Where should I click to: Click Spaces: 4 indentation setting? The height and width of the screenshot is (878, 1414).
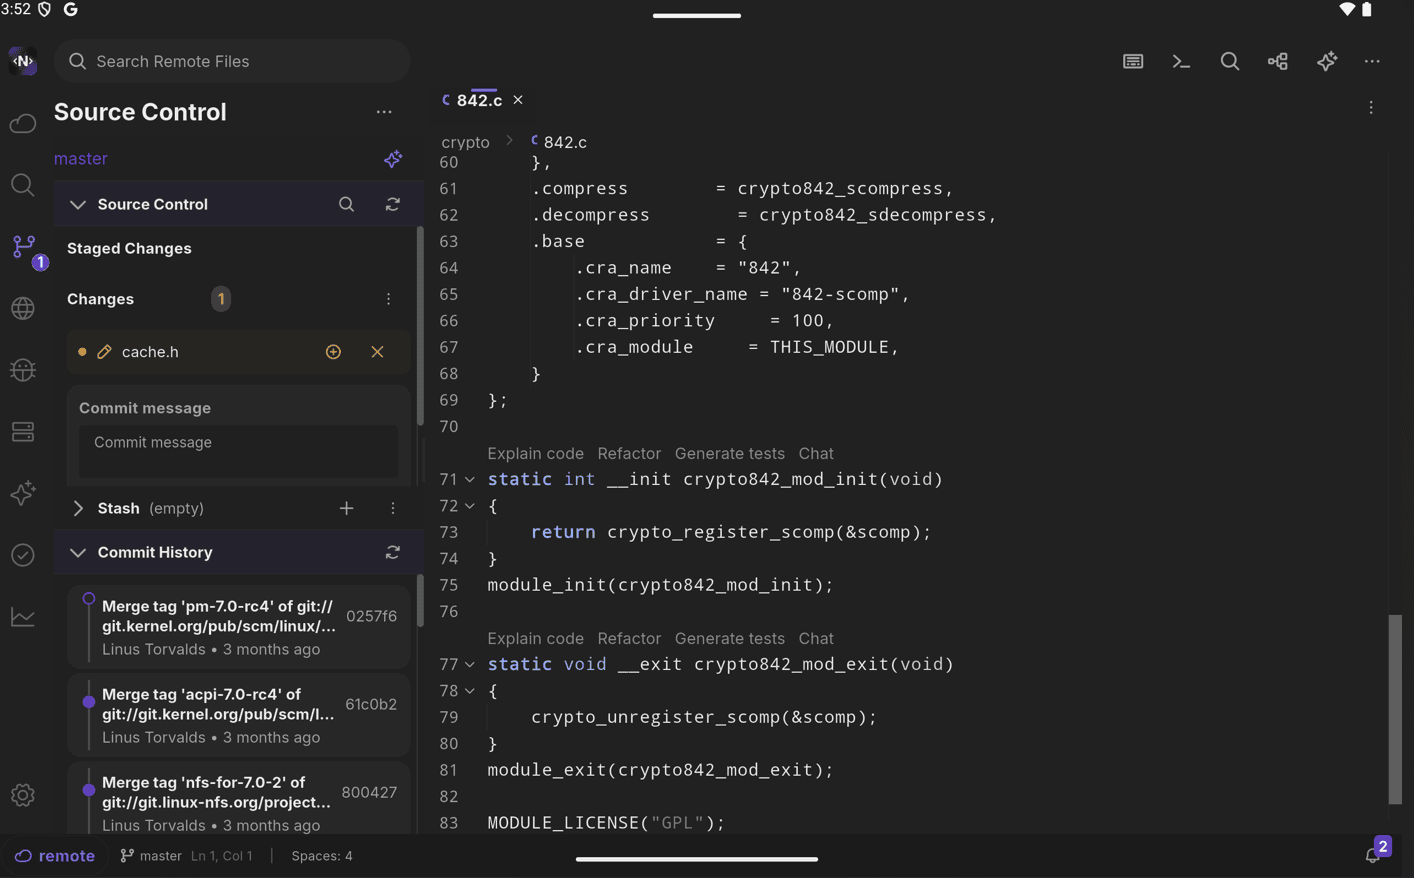coord(322,856)
